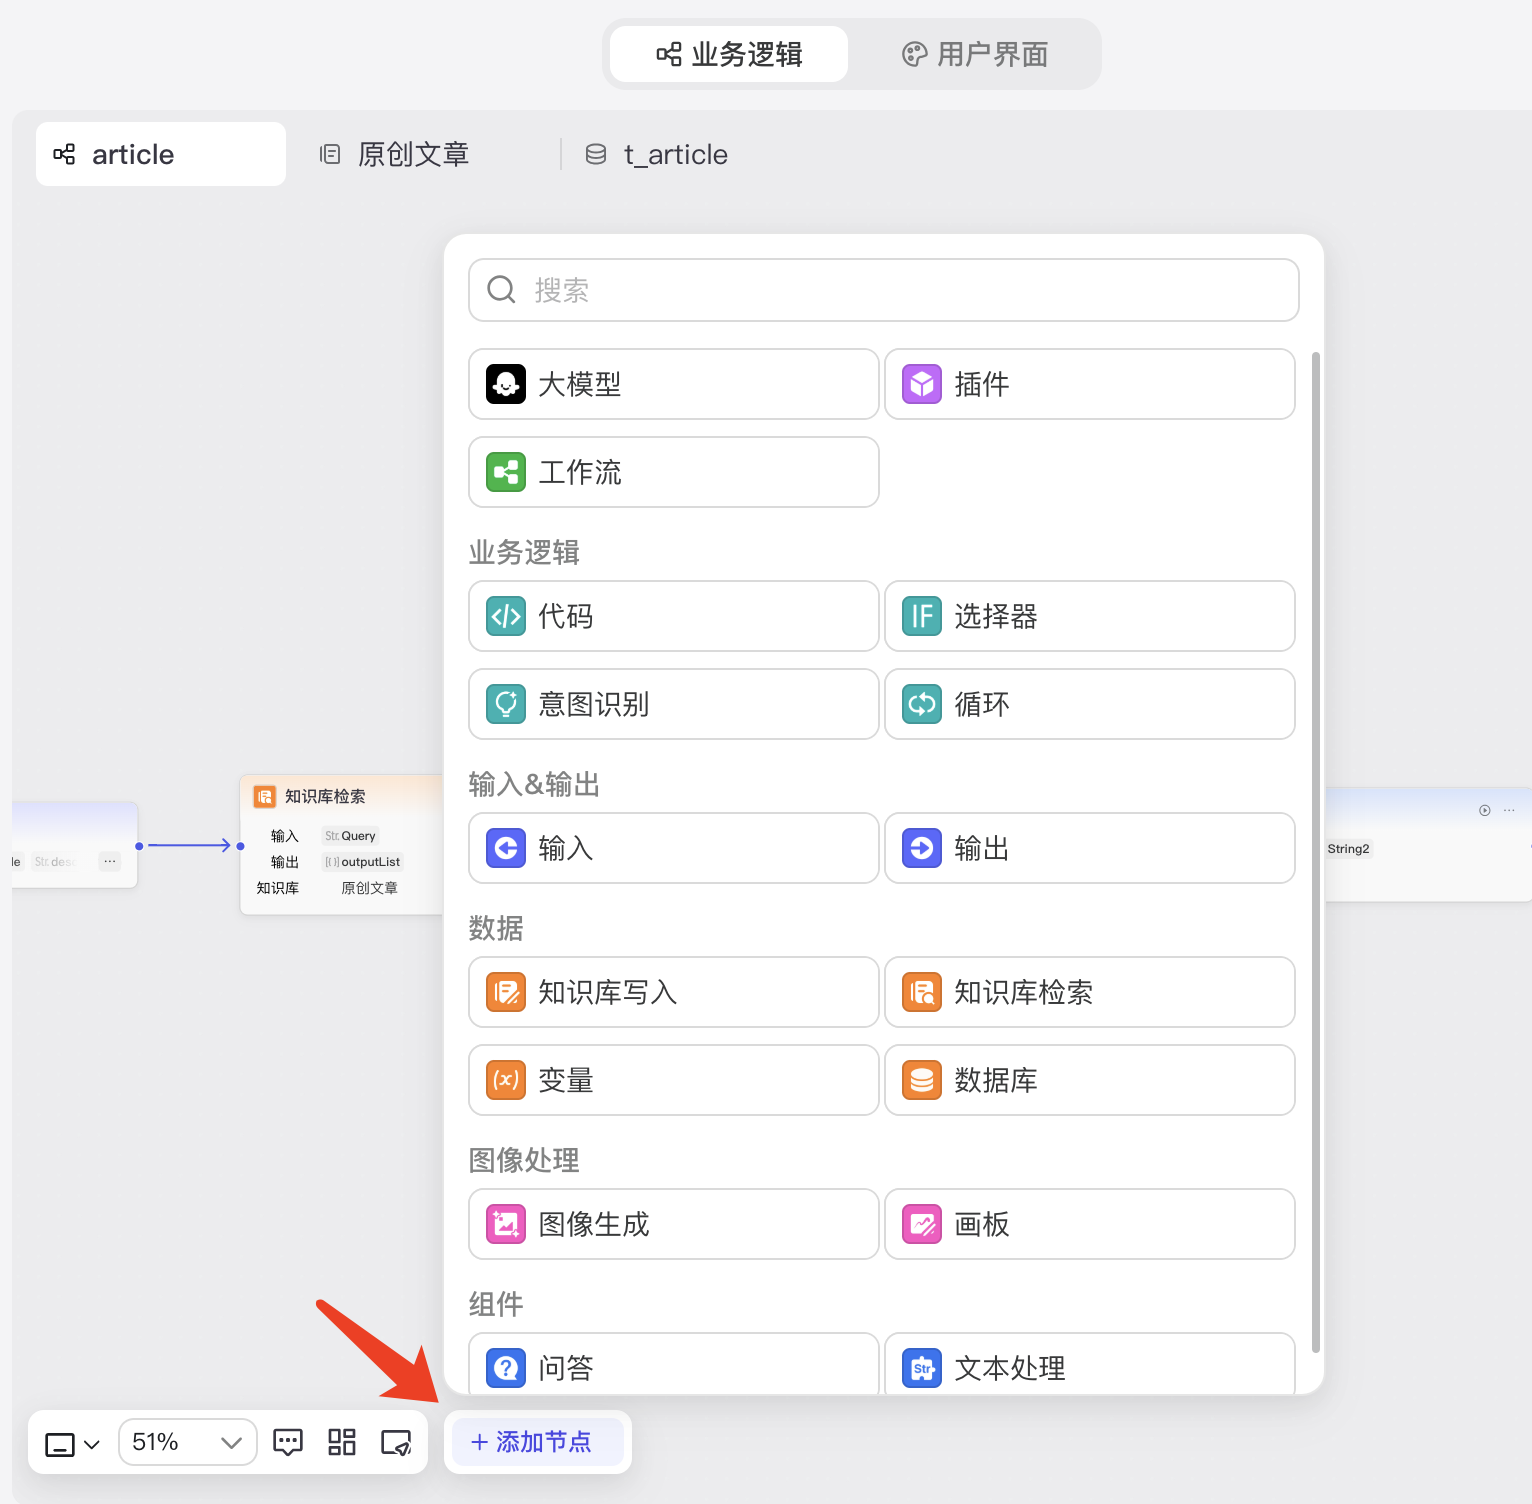Open the more menu on left canvas node
1532x1504 pixels.
[110, 861]
